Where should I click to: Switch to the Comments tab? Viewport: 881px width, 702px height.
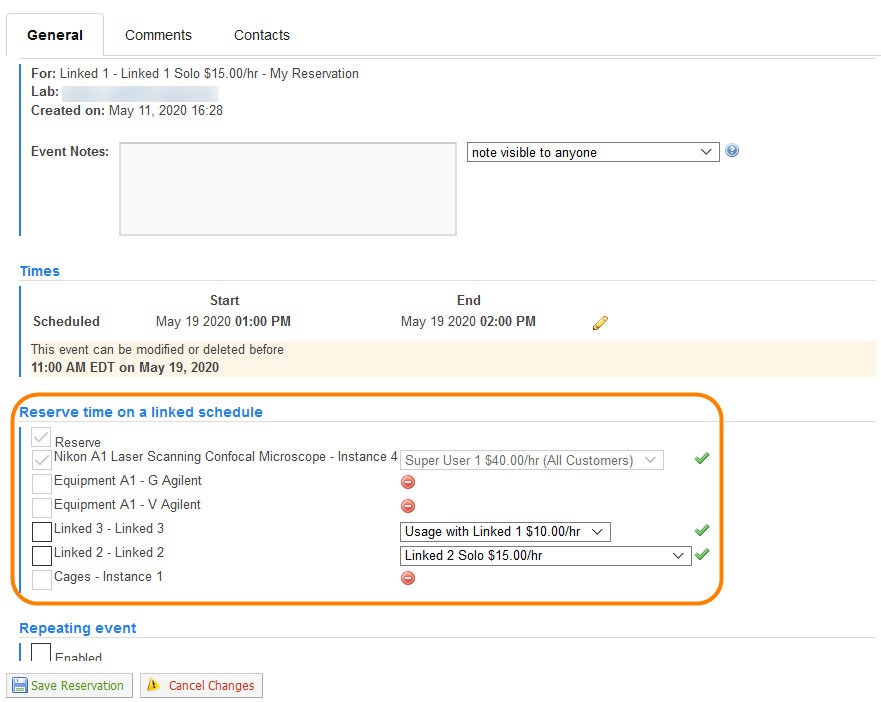tap(158, 35)
